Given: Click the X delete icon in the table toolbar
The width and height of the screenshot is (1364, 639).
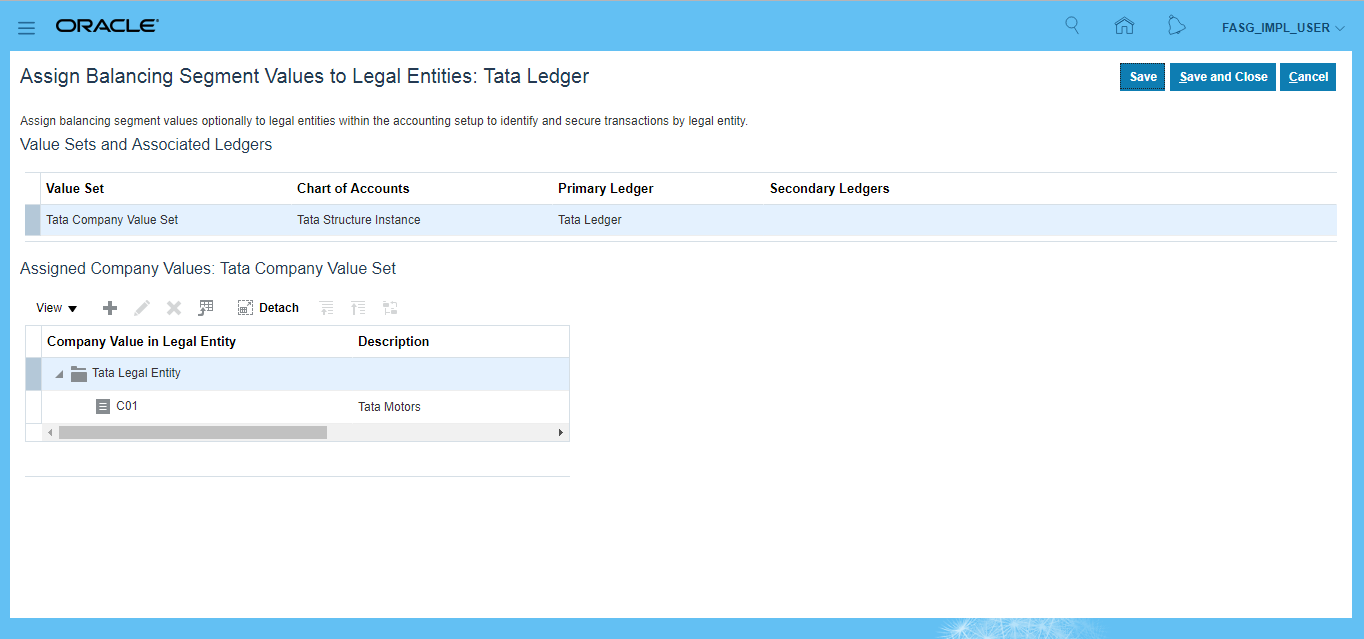Looking at the screenshot, I should pos(174,308).
